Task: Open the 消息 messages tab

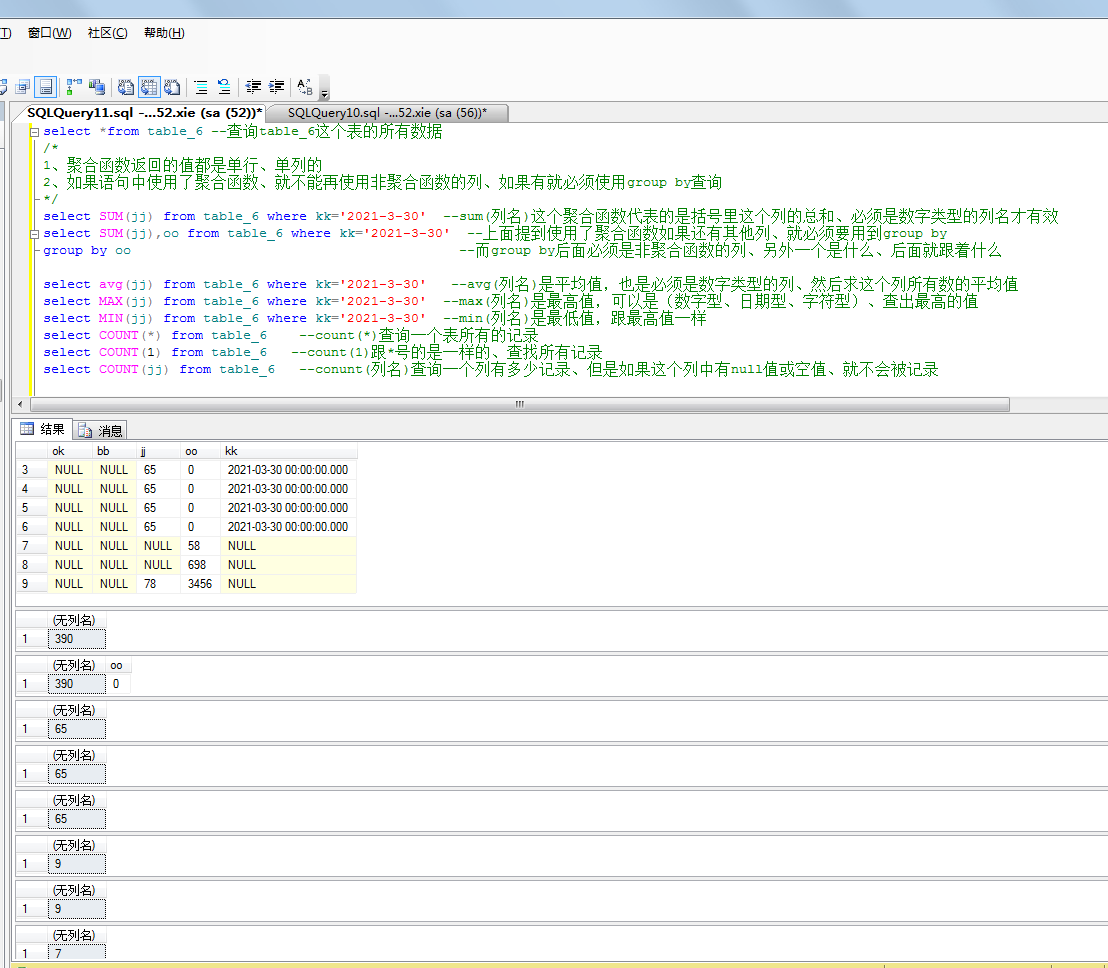Action: coord(100,430)
